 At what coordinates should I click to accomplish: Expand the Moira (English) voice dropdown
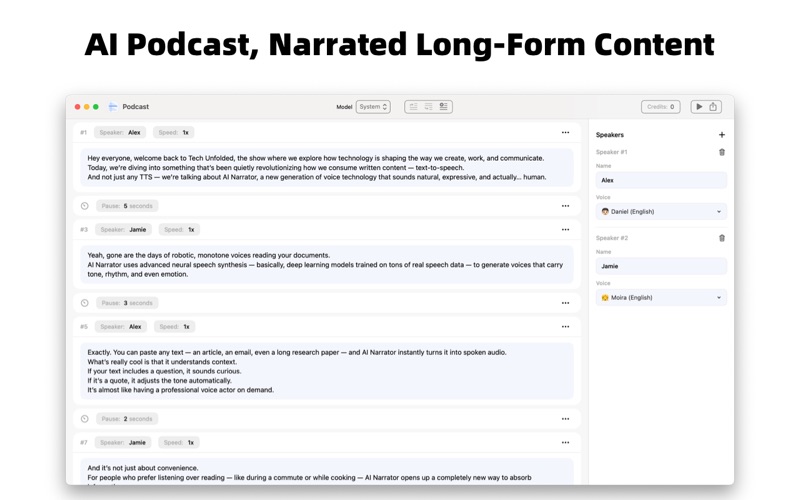point(661,298)
